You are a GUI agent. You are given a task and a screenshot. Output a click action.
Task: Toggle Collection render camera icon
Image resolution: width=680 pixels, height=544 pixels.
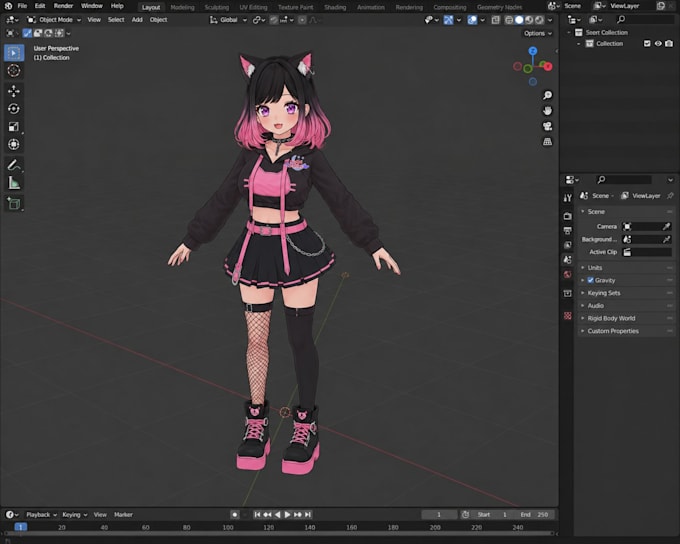coord(669,43)
